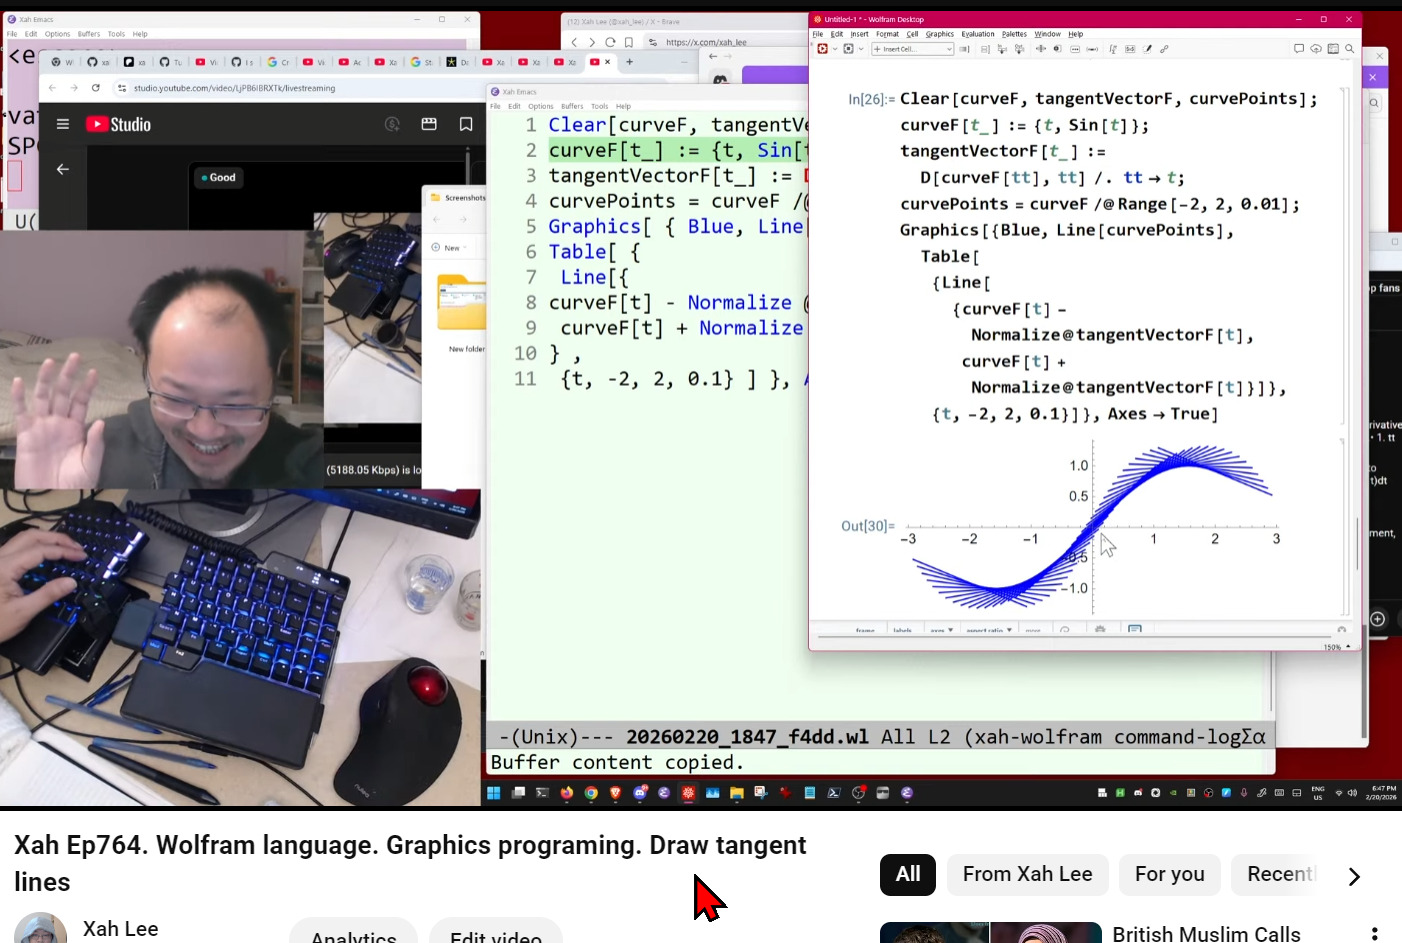
Task: Open the Palettes menu in Wolfram Desktop
Action: pyautogui.click(x=1014, y=34)
